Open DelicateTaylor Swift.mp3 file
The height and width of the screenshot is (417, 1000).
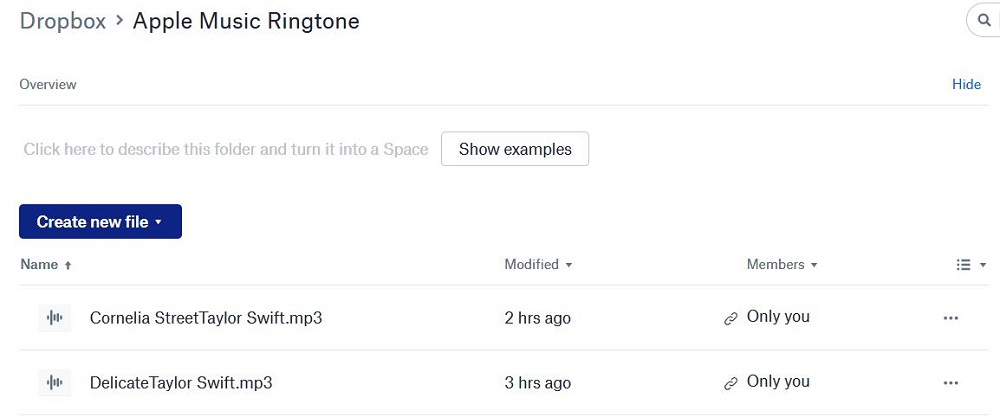click(181, 382)
